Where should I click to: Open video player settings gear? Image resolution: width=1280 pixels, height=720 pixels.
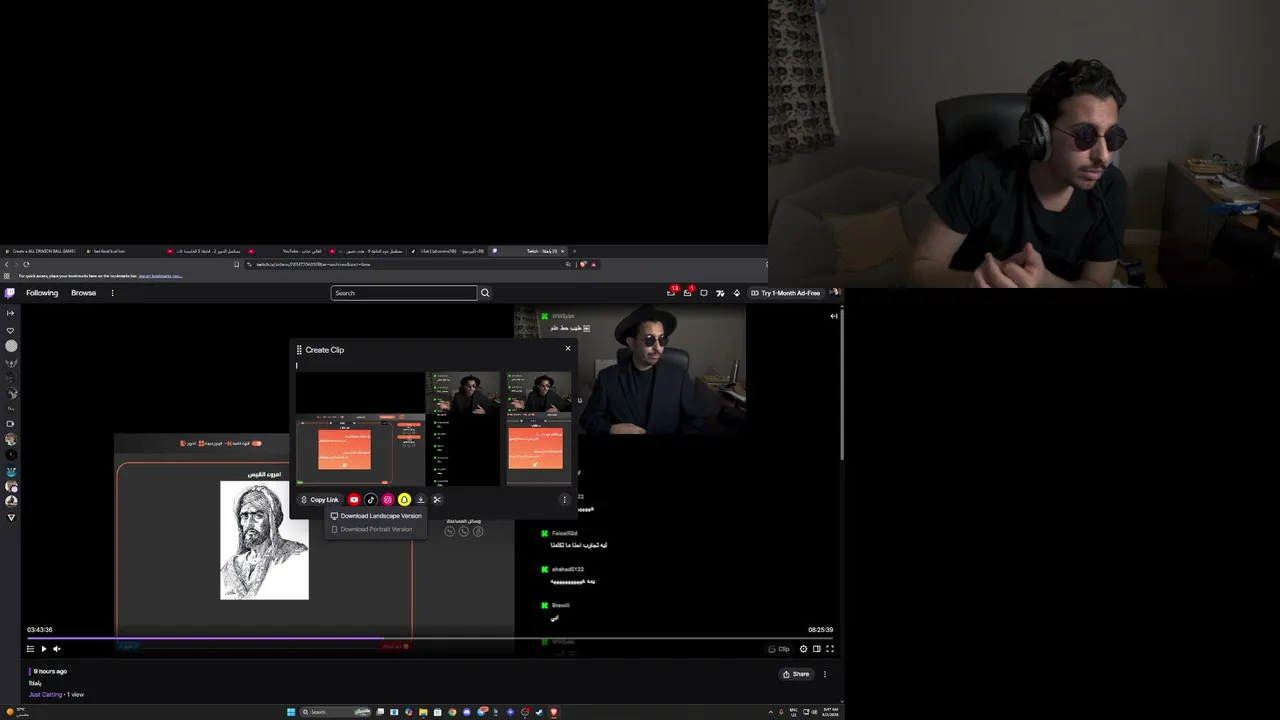pyautogui.click(x=803, y=649)
